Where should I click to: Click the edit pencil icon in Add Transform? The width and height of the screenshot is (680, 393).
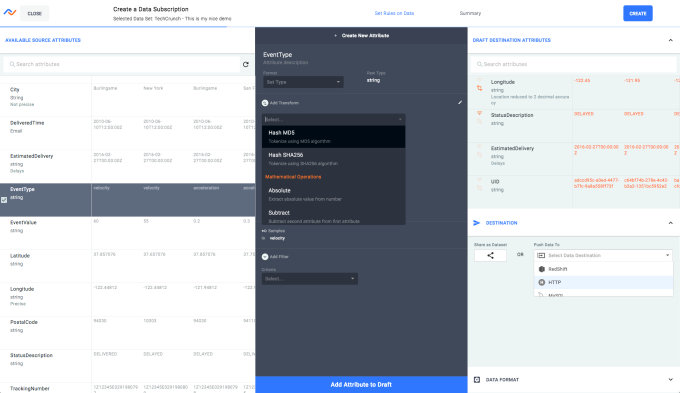[460, 103]
